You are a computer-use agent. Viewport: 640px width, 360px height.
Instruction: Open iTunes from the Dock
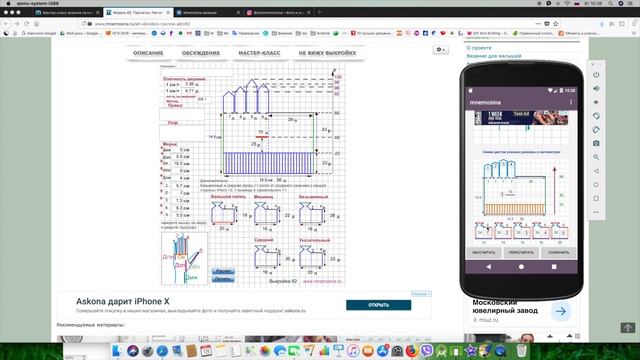coord(353,351)
